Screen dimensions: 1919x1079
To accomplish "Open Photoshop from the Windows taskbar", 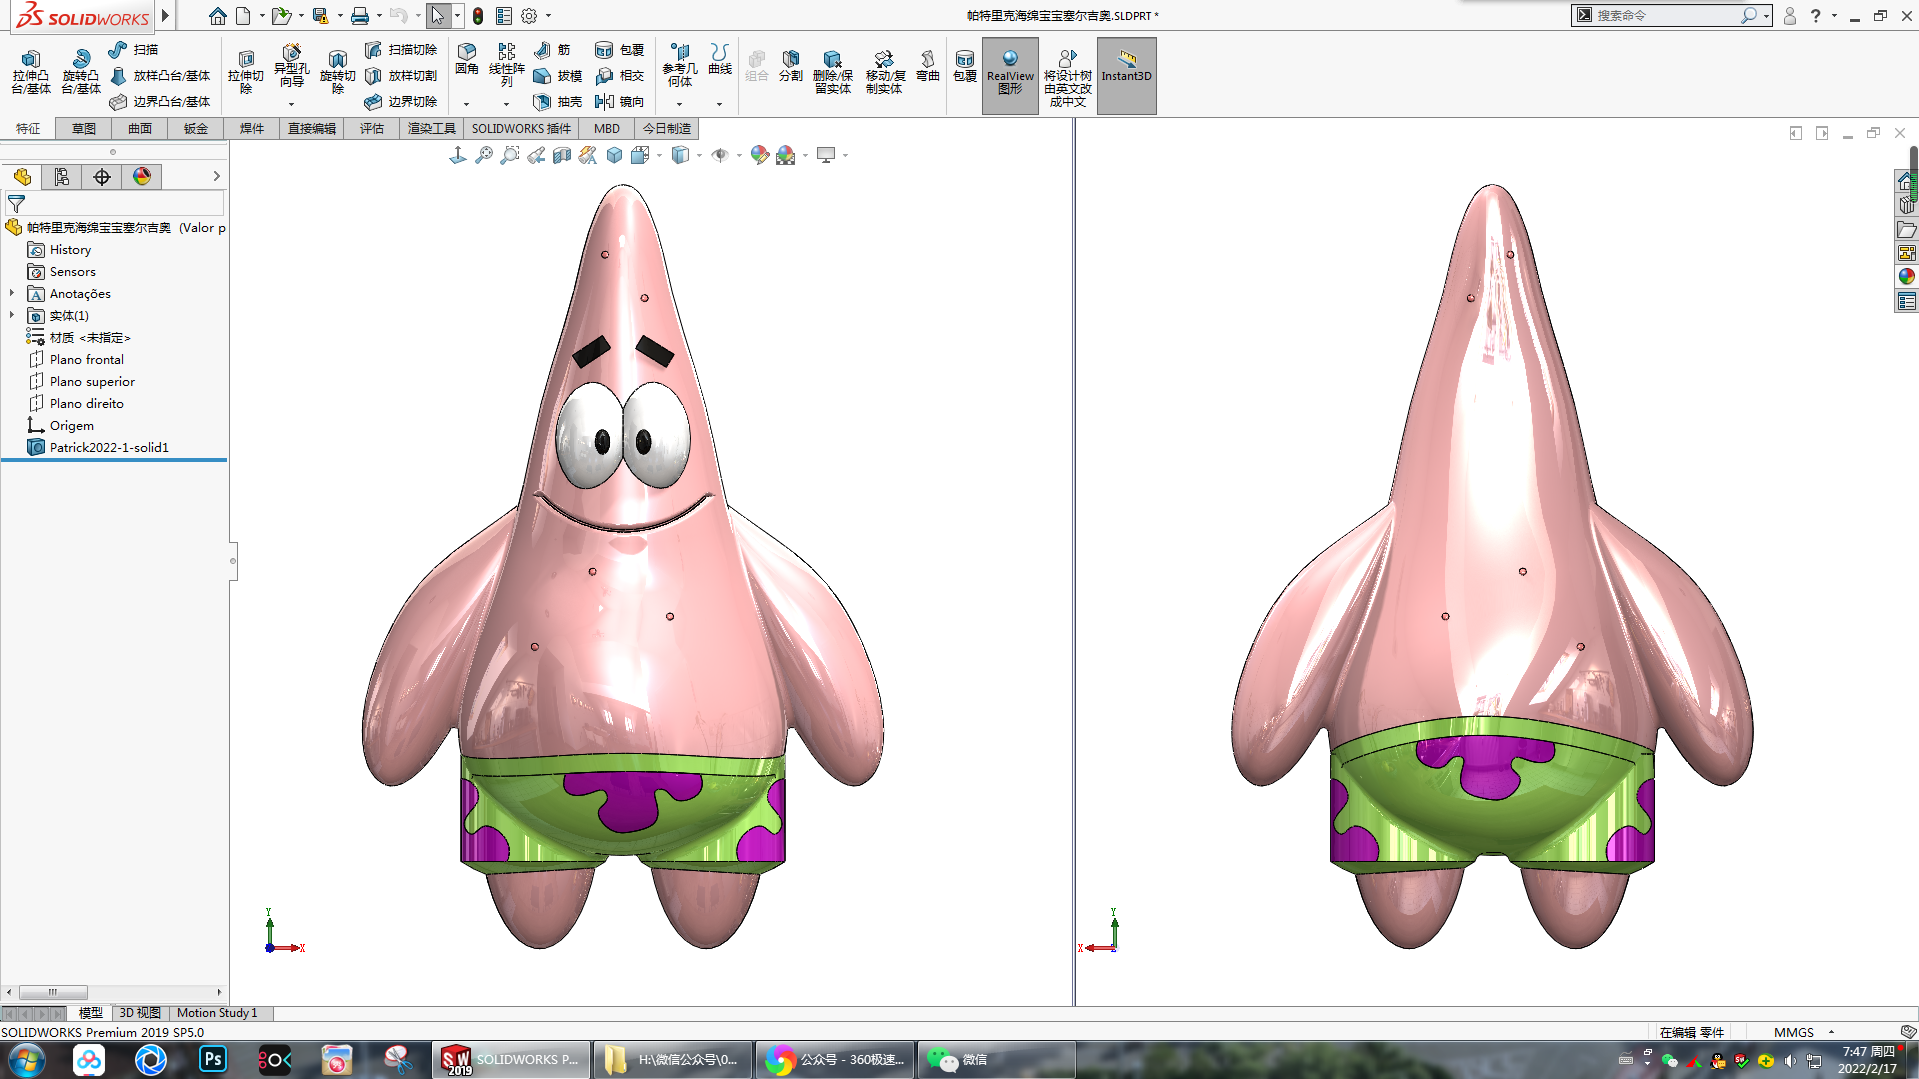I will (x=213, y=1059).
